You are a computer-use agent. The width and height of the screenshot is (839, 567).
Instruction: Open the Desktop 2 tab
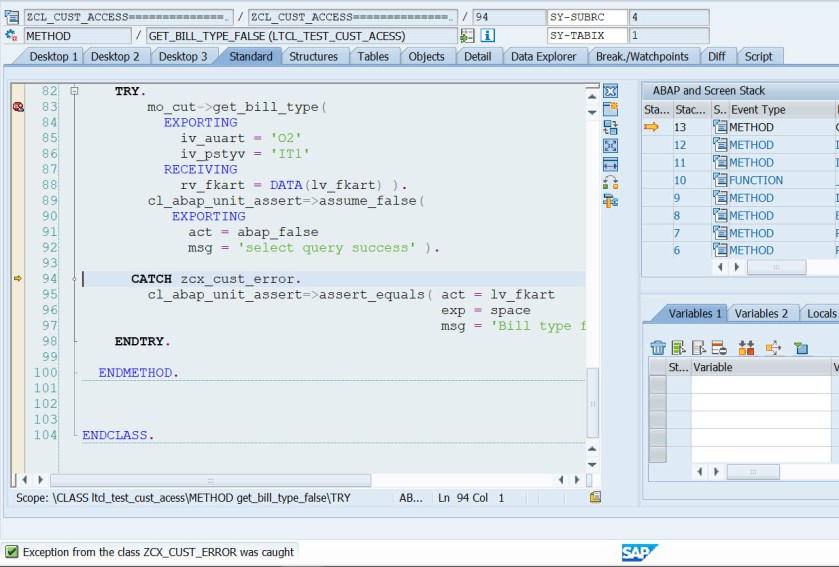(115, 57)
